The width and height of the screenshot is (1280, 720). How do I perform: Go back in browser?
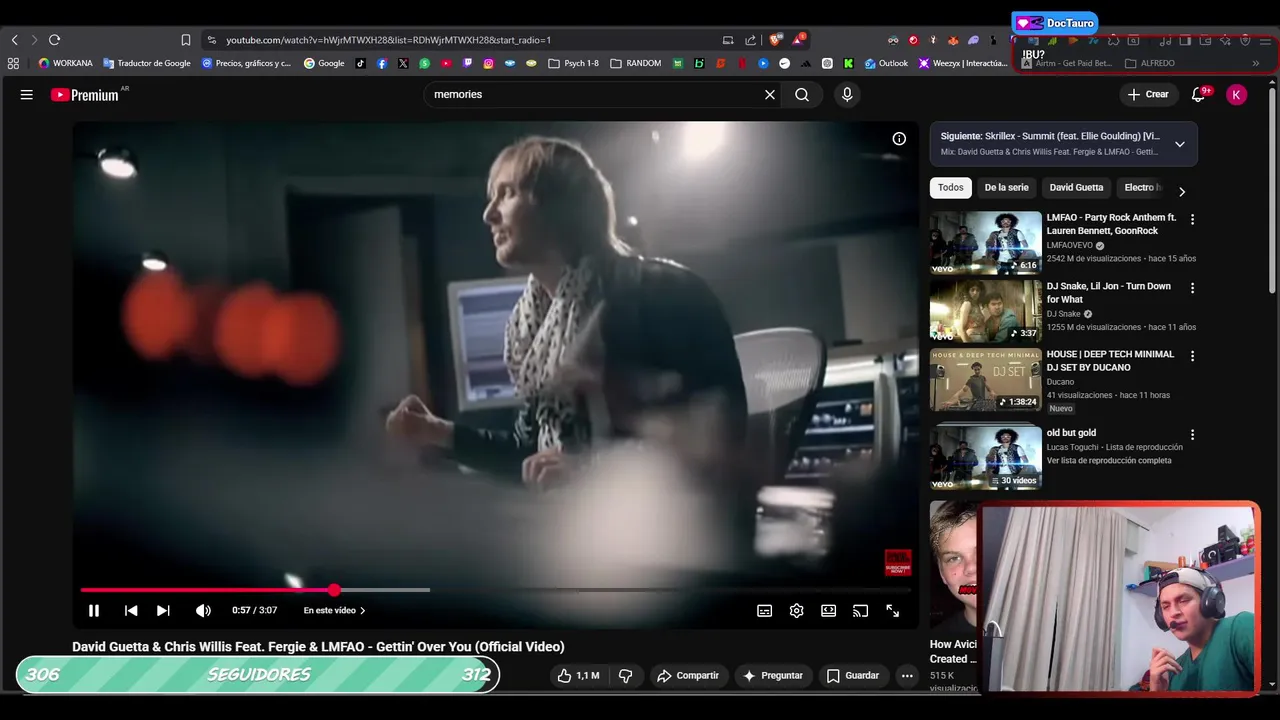15,40
